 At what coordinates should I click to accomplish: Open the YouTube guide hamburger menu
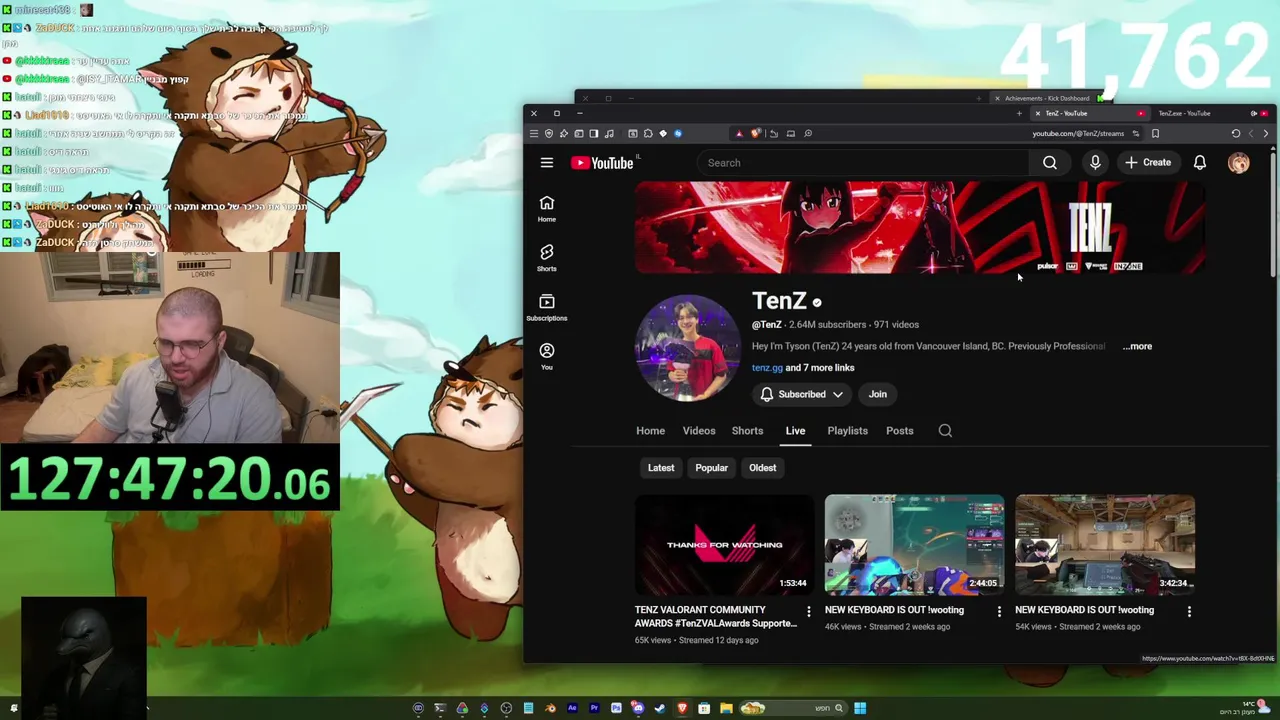[547, 162]
